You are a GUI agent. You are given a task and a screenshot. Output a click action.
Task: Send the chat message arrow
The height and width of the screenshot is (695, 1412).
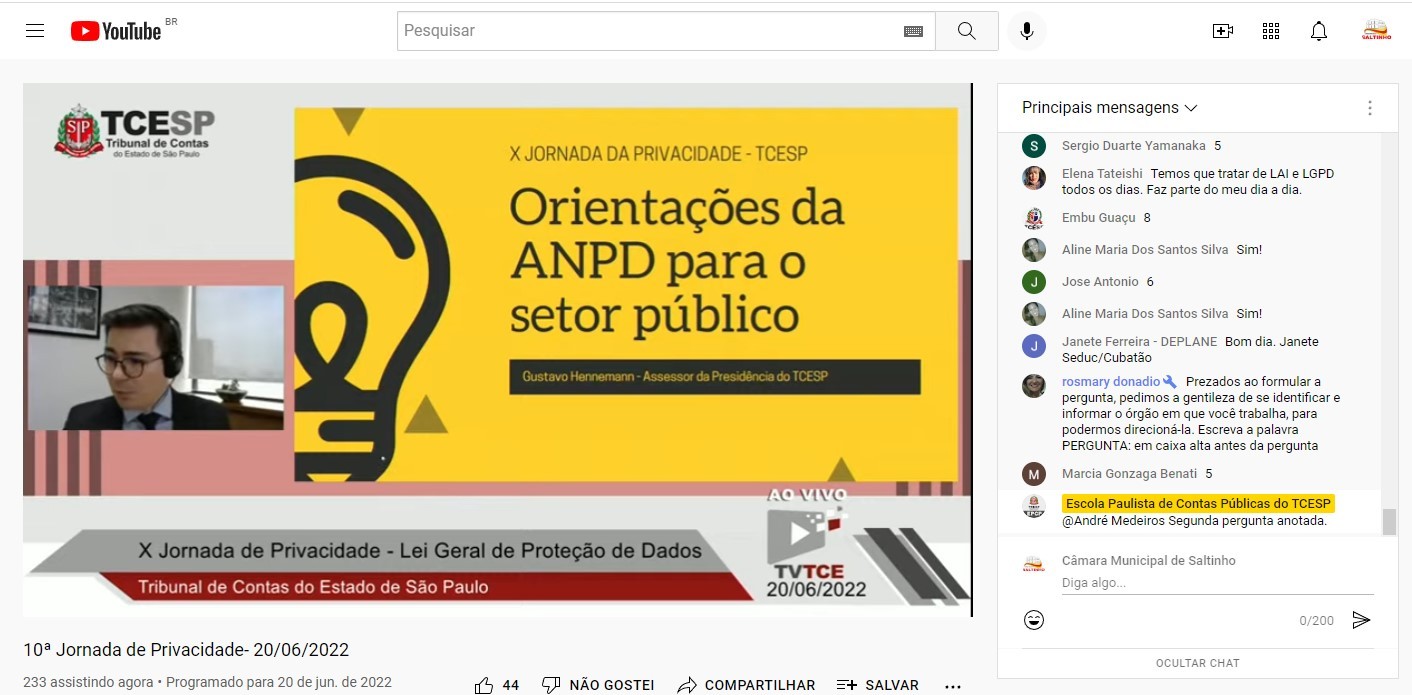pos(1361,620)
